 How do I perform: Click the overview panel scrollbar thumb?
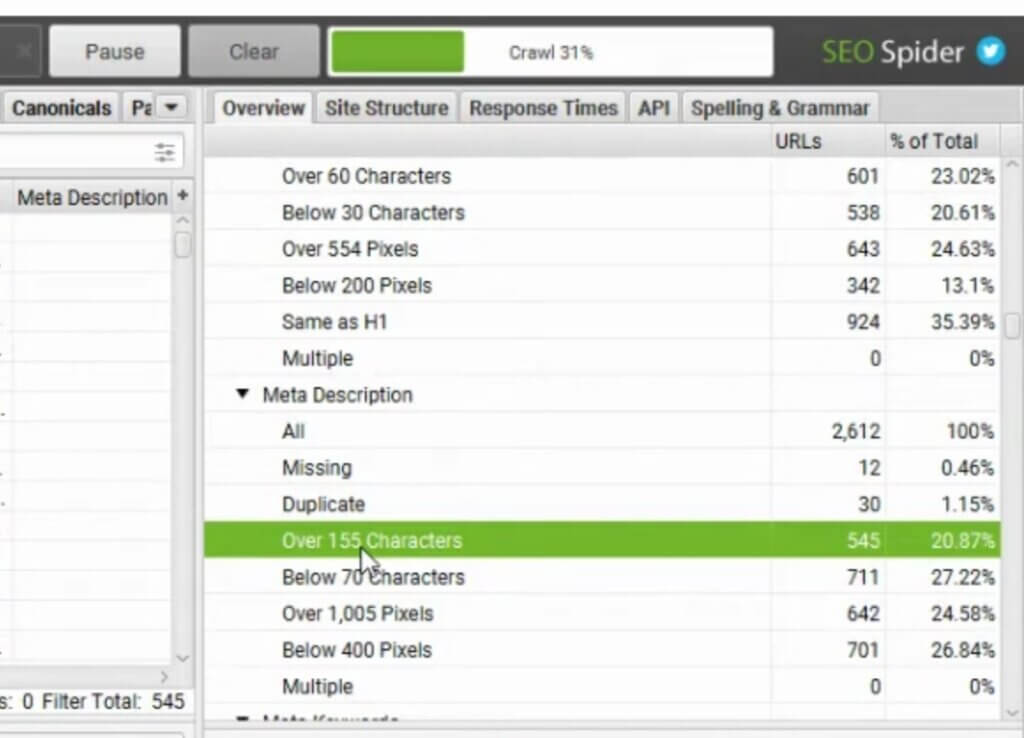tap(1012, 325)
